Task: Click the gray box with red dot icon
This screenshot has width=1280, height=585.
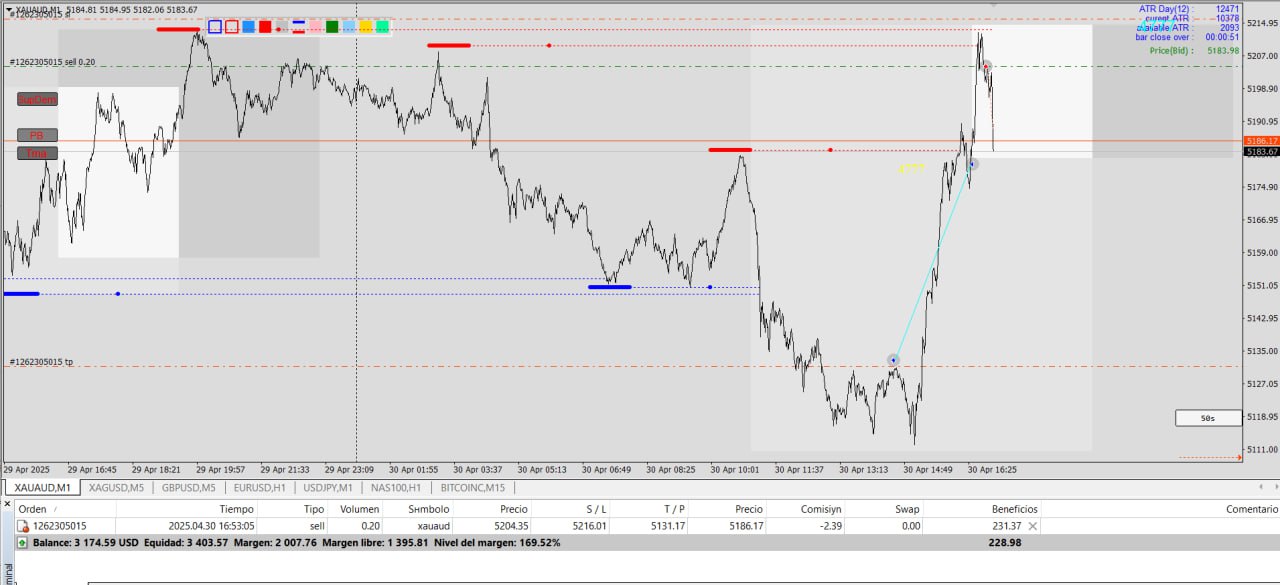Action: click(281, 27)
